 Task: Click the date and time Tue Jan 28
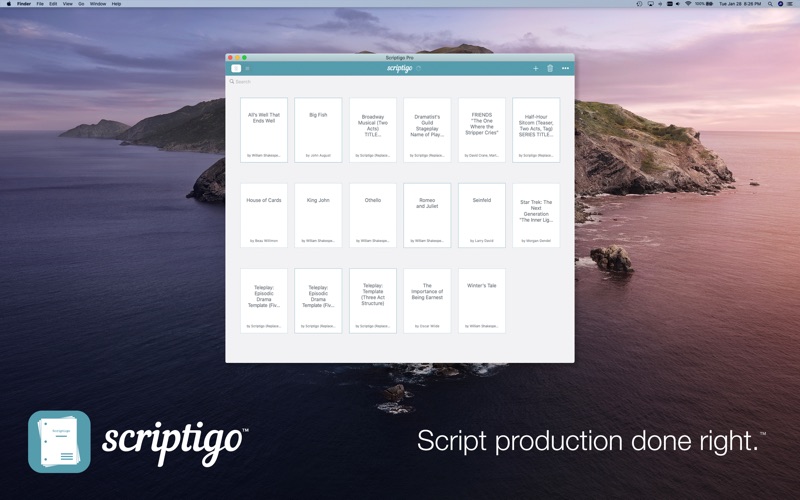tap(740, 4)
